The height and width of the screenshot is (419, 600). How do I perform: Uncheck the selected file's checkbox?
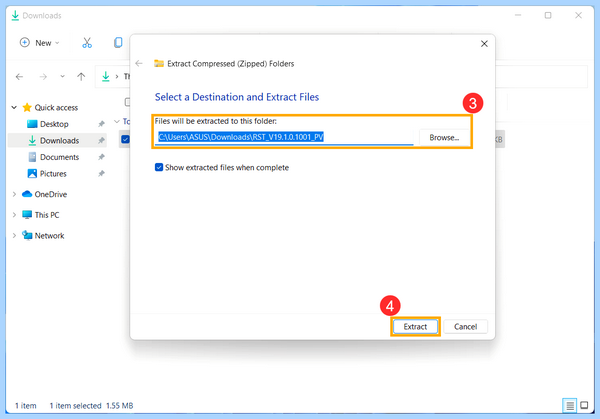(x=125, y=139)
